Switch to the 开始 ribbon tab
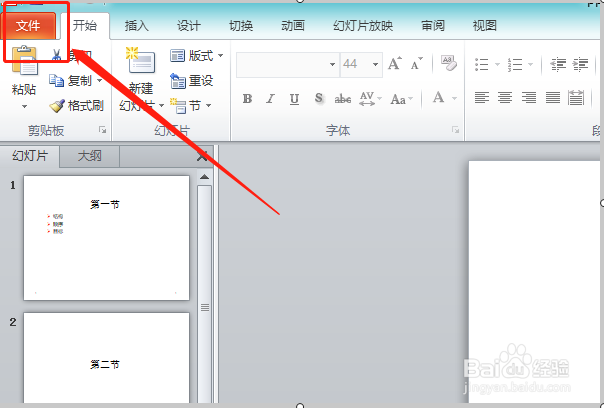This screenshot has height=408, width=604. 85,26
